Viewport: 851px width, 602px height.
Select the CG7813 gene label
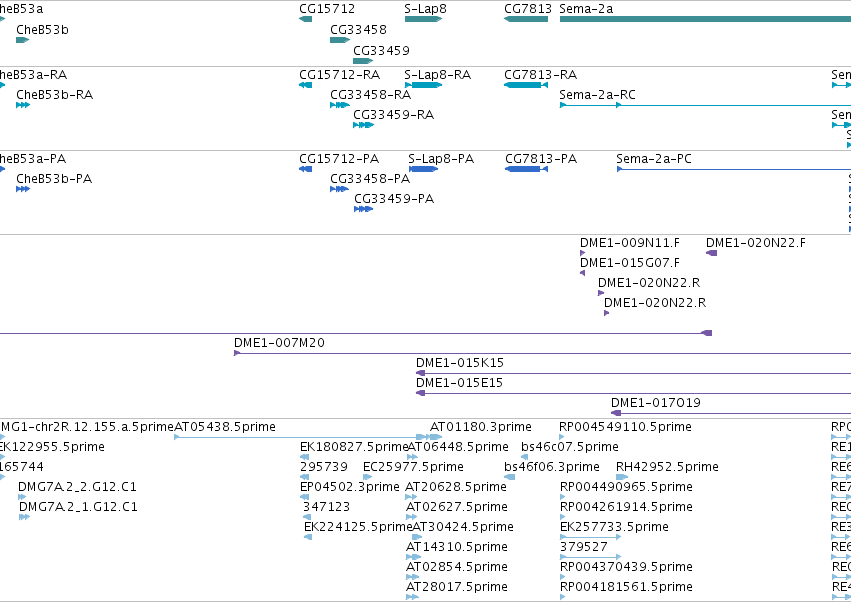528,9
